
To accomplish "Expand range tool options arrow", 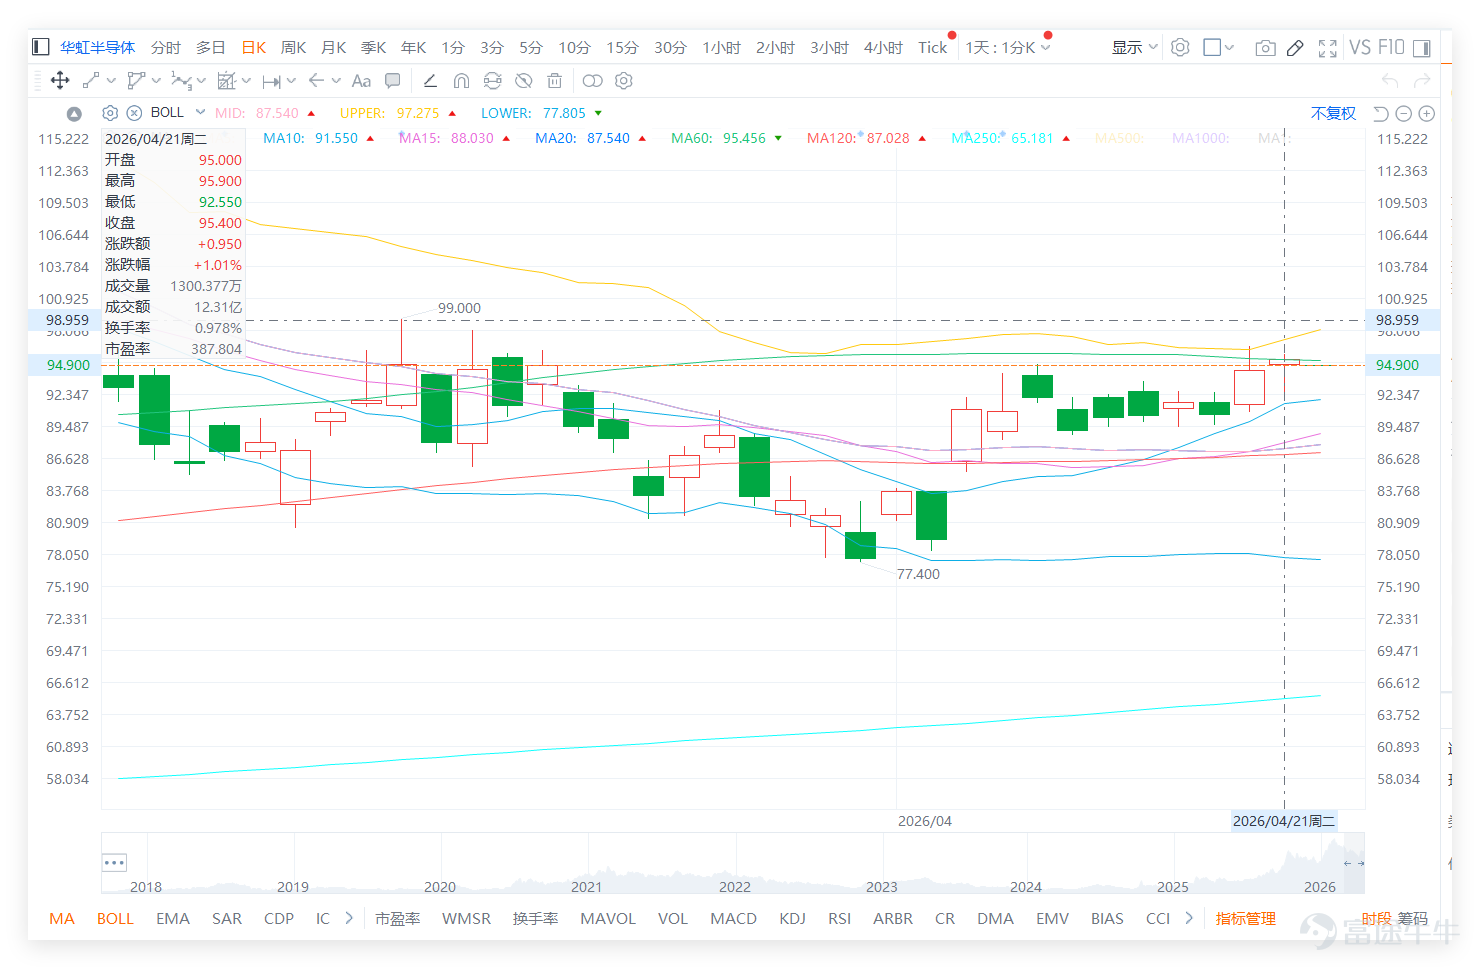I will pos(291,81).
